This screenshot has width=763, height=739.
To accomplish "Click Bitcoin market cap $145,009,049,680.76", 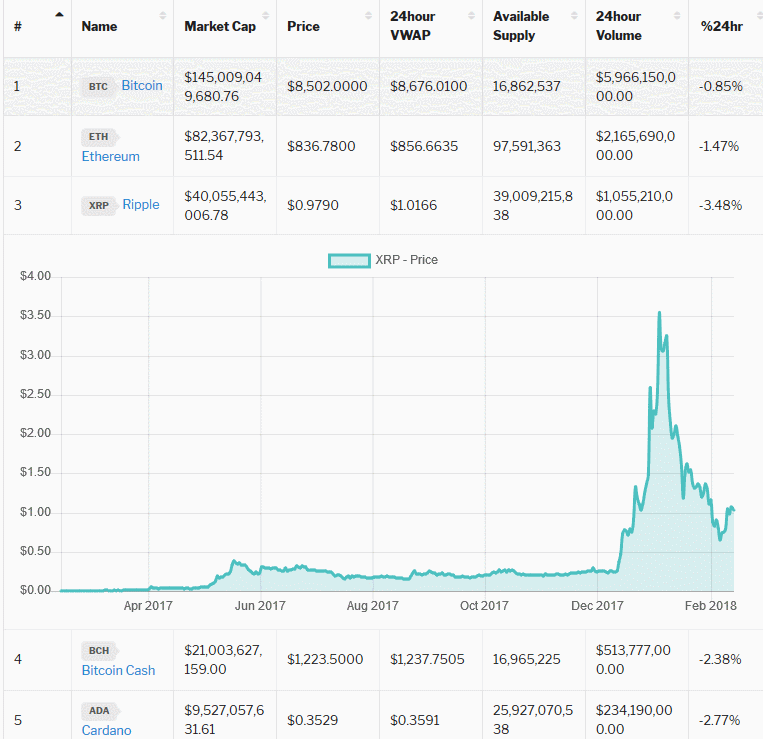I will pos(223,87).
